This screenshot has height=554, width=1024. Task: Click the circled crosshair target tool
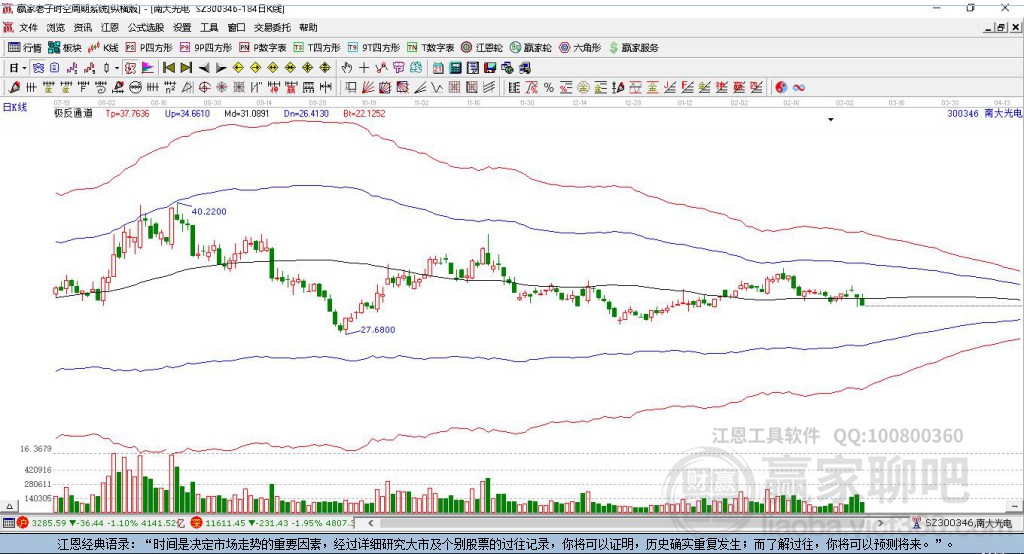click(x=204, y=88)
